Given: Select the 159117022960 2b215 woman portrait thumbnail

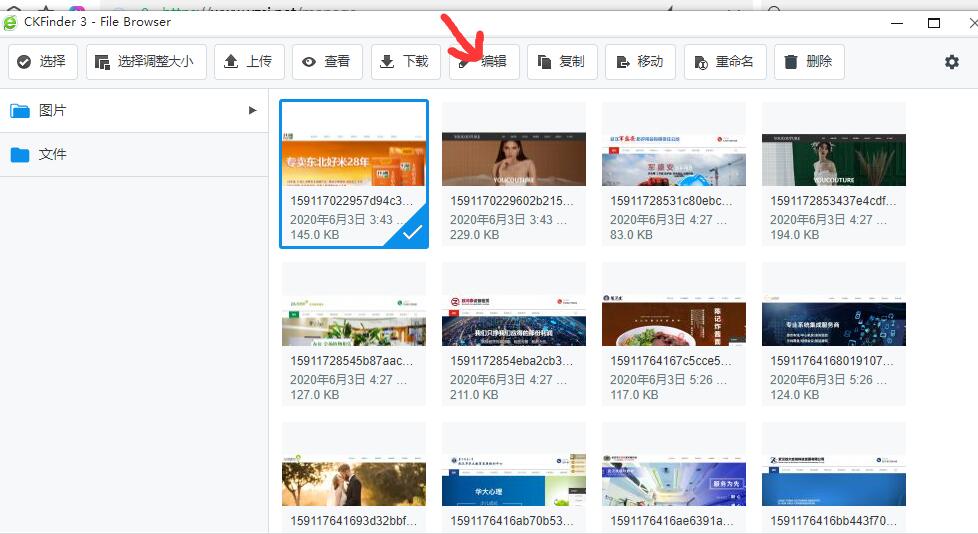Looking at the screenshot, I should pyautogui.click(x=514, y=160).
